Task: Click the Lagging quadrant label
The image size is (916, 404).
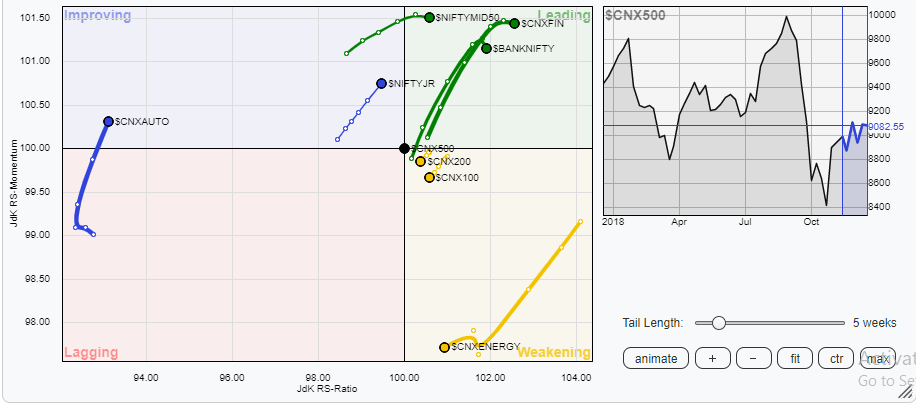Action: tap(91, 353)
